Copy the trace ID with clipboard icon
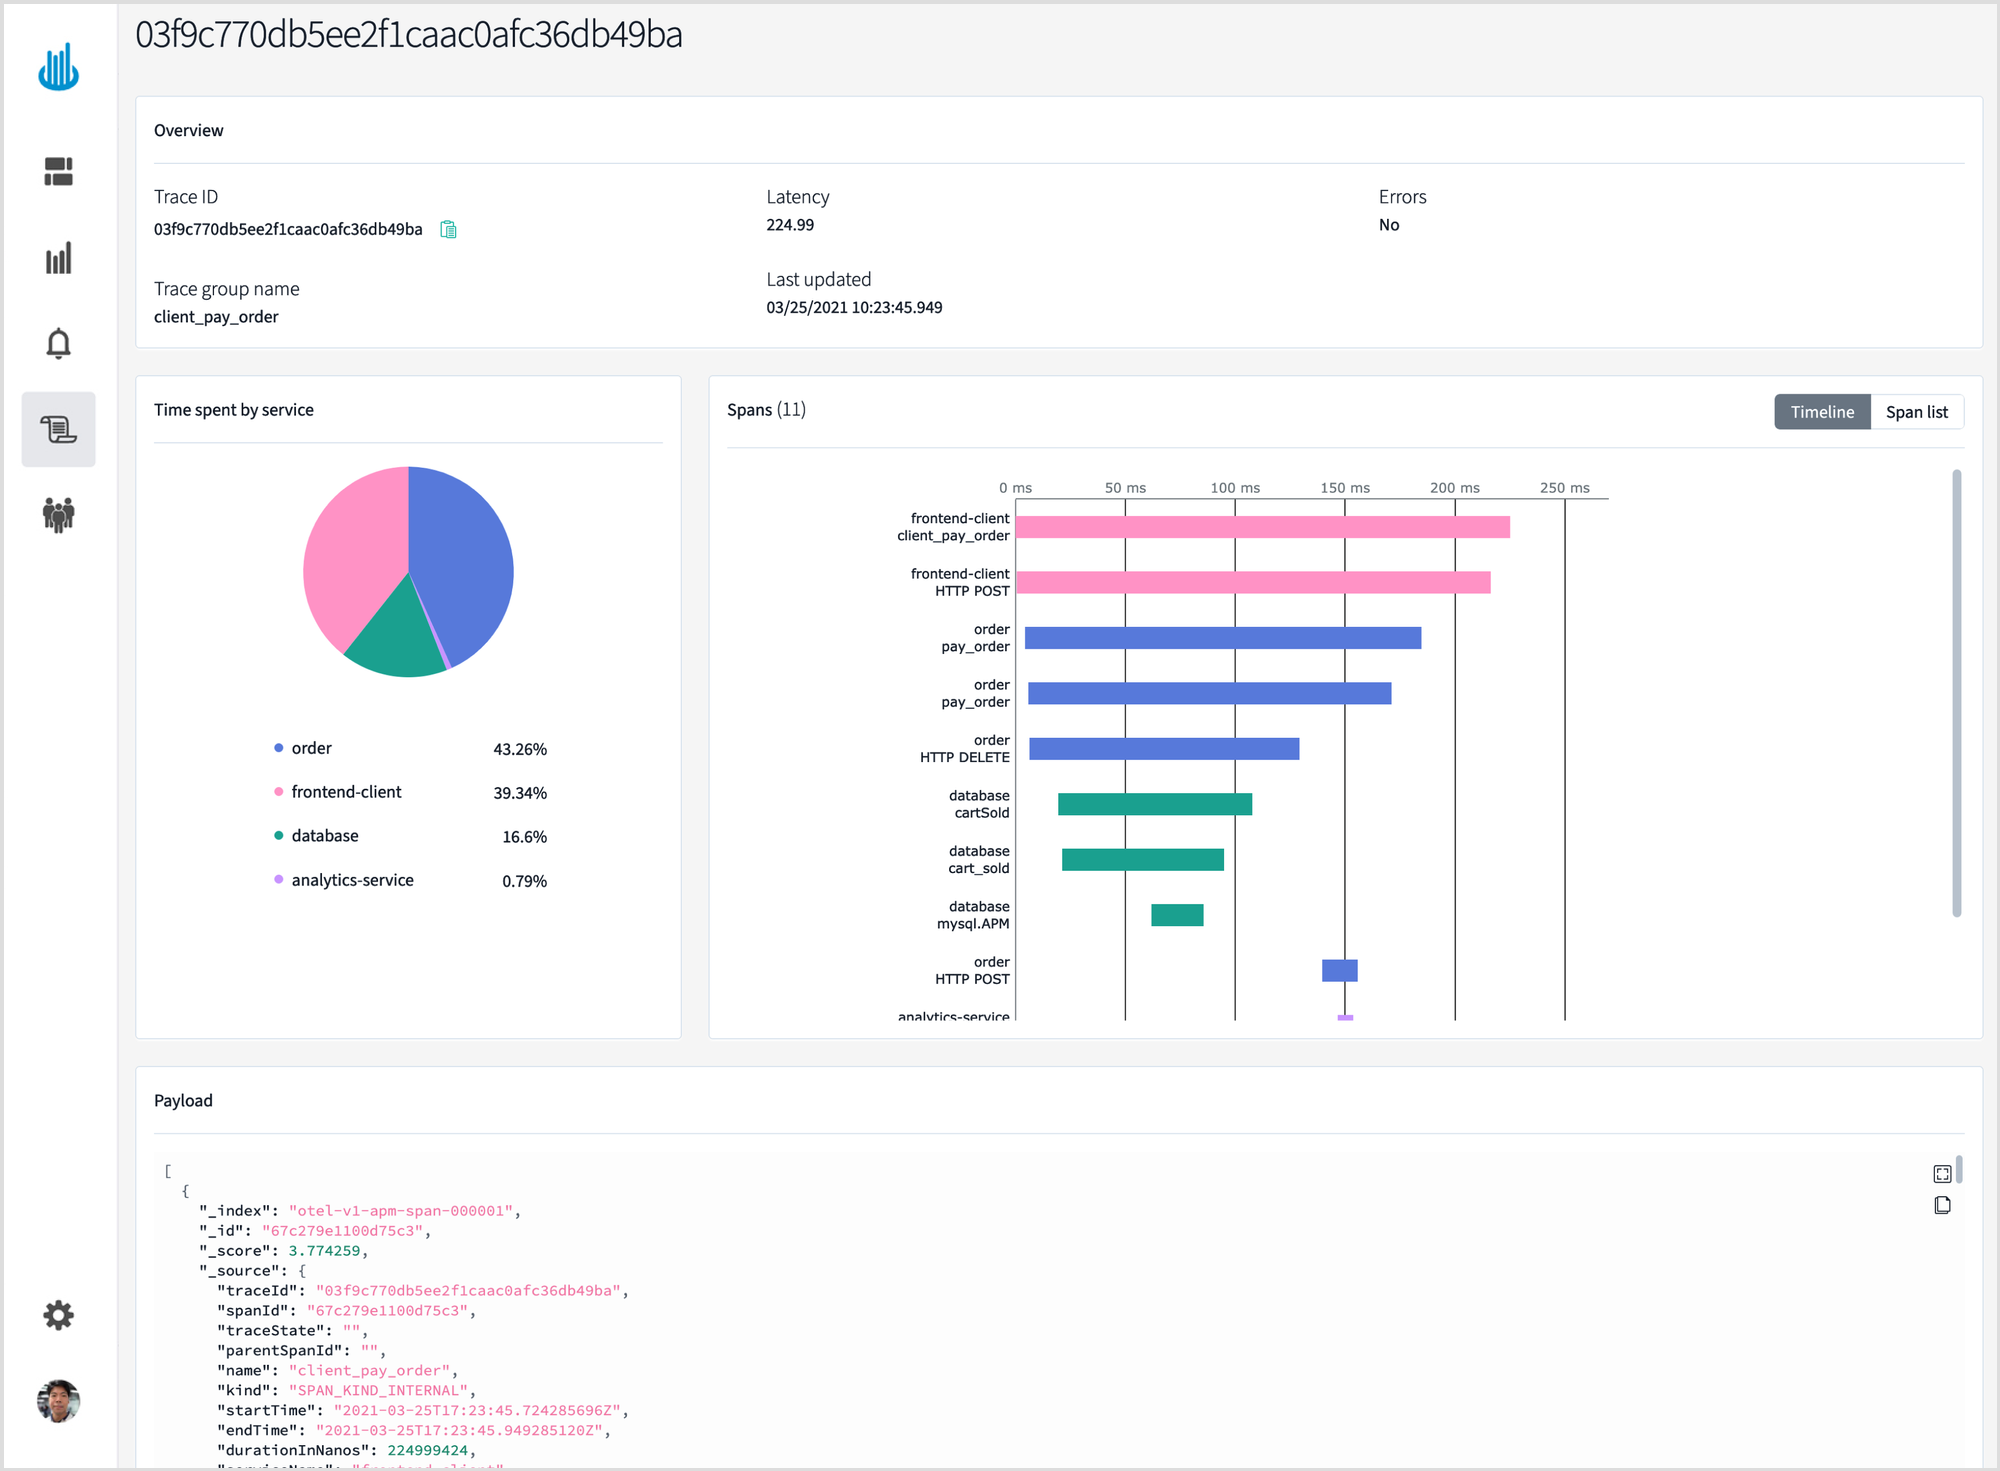Screen dimensions: 2000x1471 click(x=448, y=230)
